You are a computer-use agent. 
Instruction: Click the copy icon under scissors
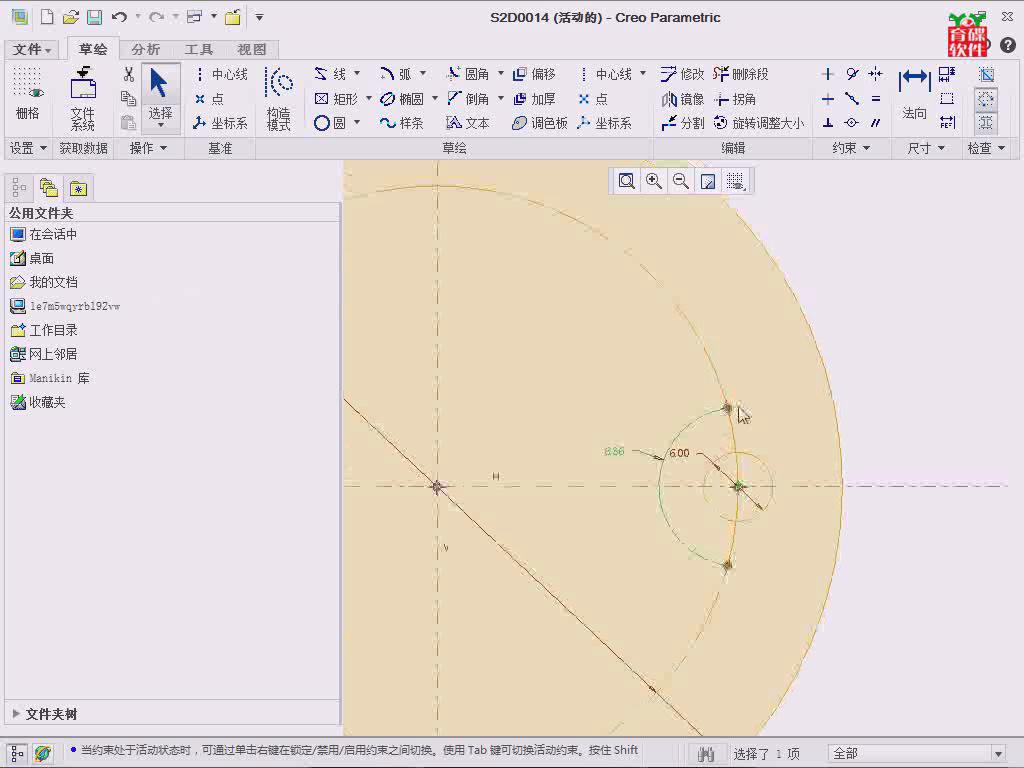(x=129, y=99)
